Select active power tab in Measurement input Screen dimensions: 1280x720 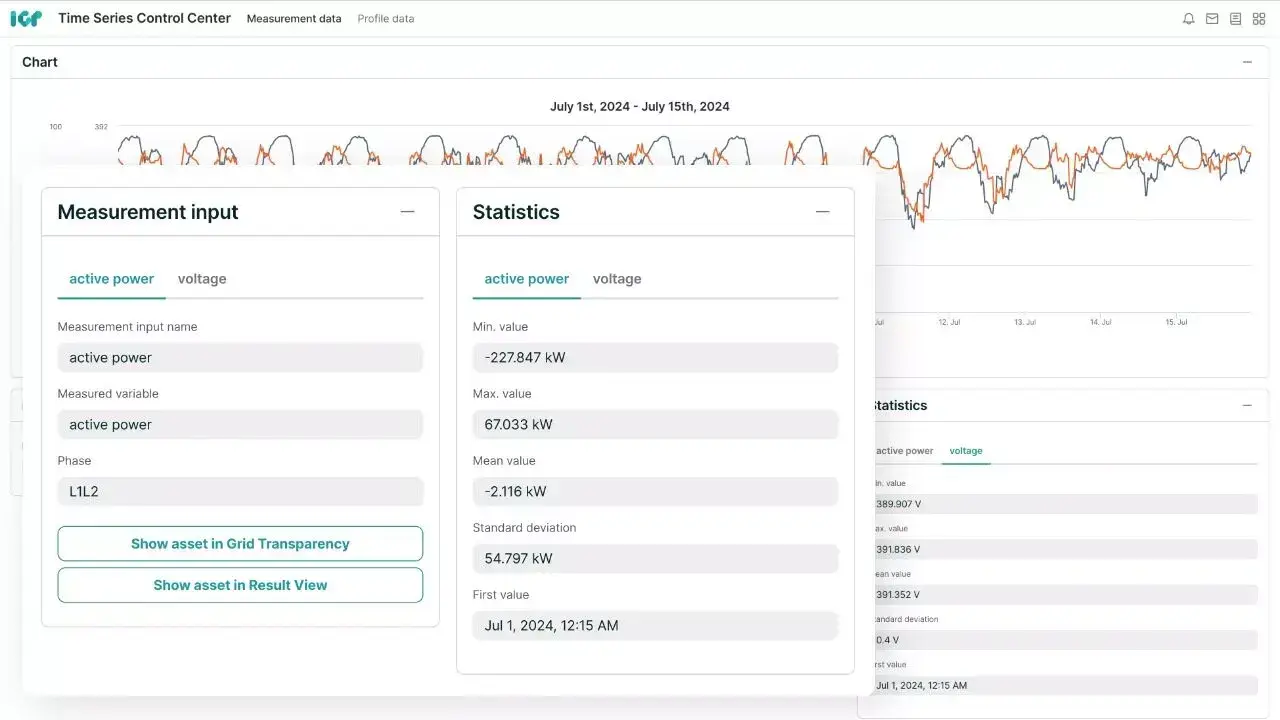[x=111, y=279]
